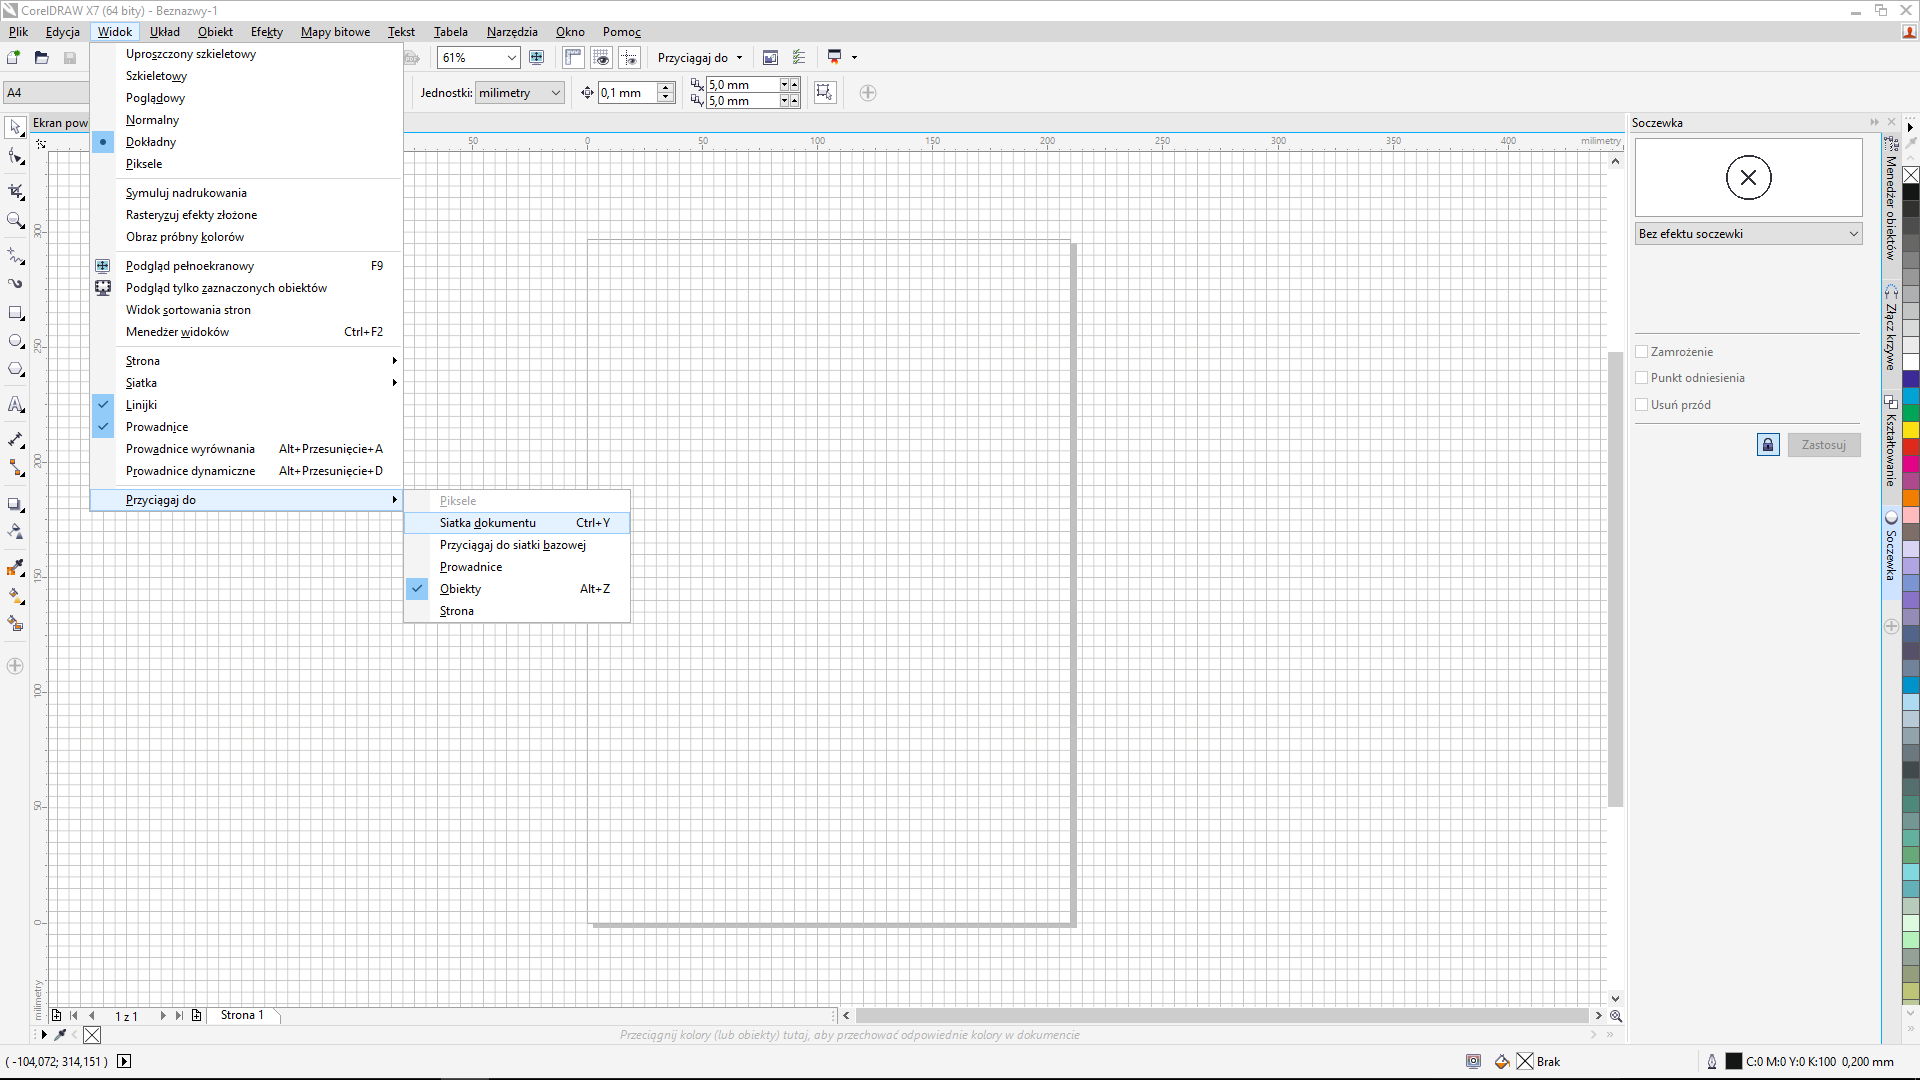Select the Crop tool in toolbox
The width and height of the screenshot is (1920, 1080).
pos(16,191)
